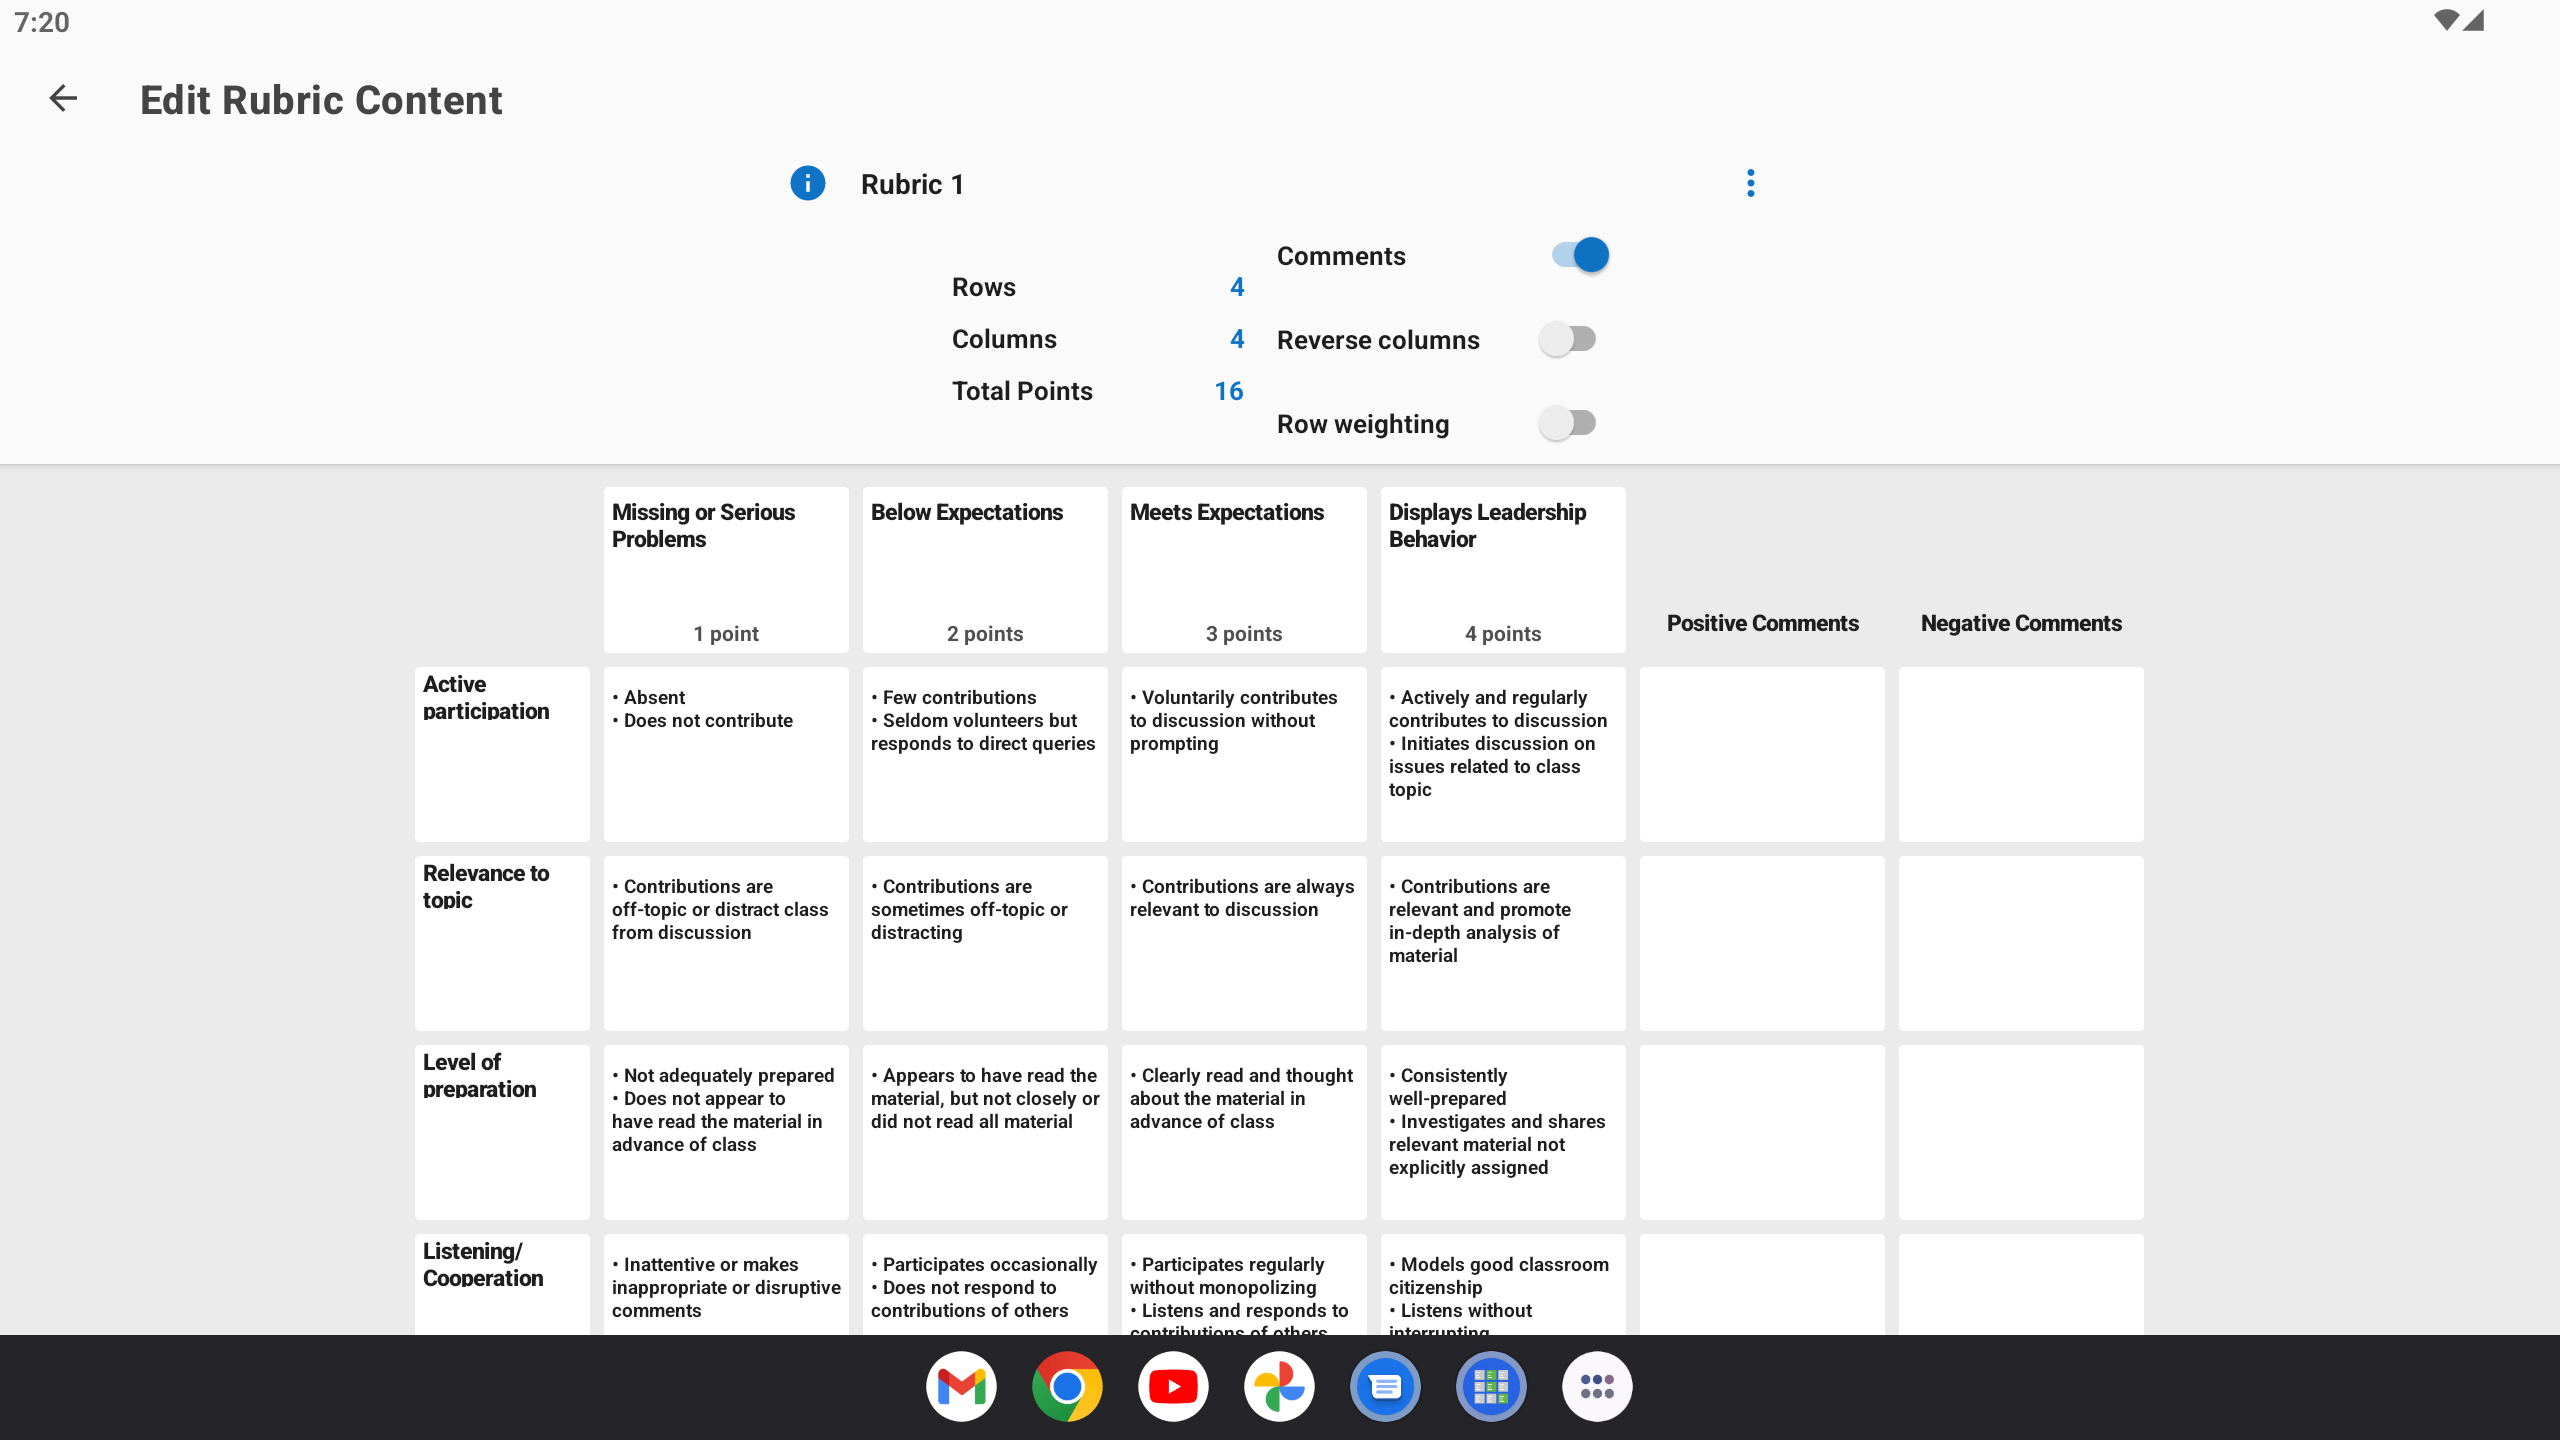Edit the Participates occasionally cell
This screenshot has width=2560, height=1440.
coord(985,1284)
